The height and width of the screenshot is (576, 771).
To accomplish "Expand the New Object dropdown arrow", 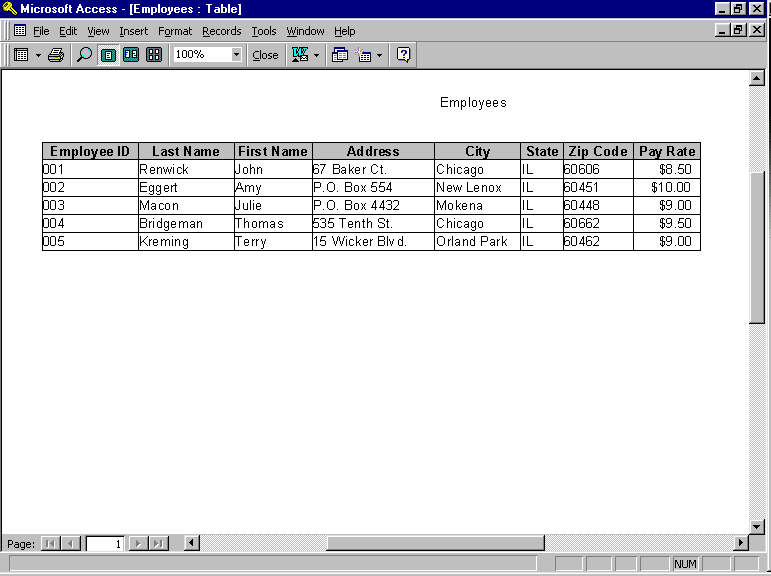I will click(x=379, y=55).
